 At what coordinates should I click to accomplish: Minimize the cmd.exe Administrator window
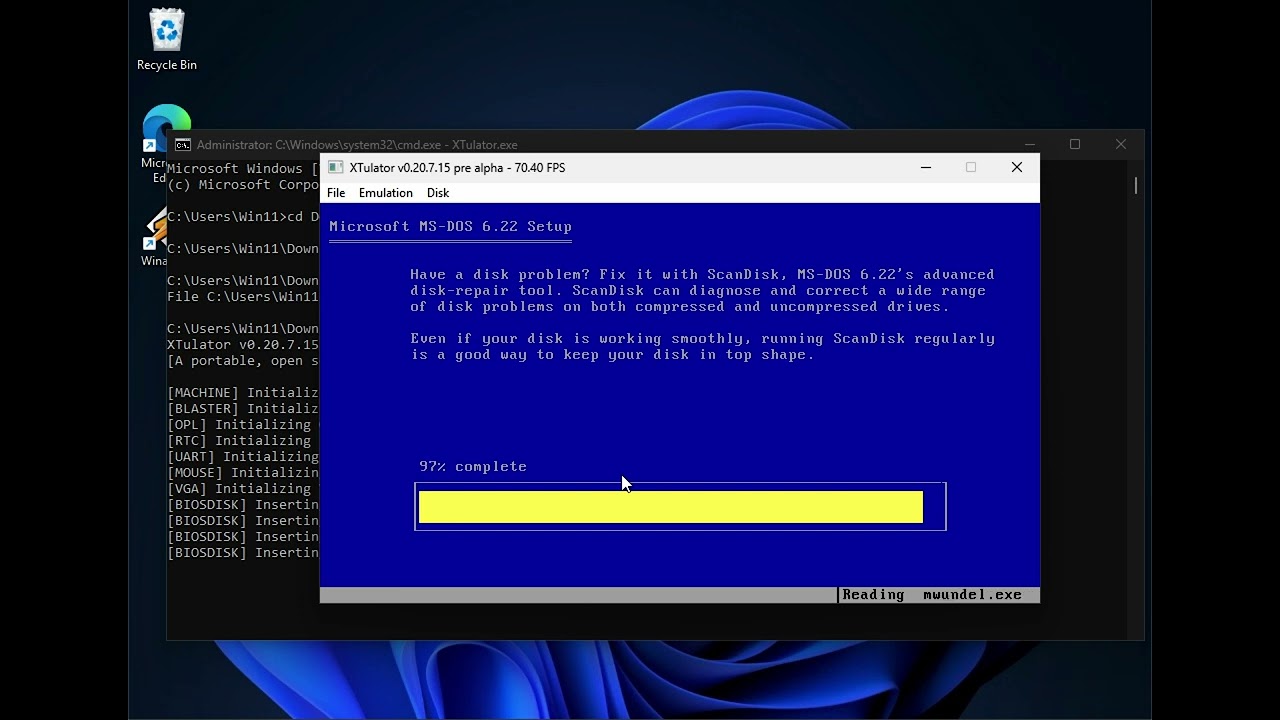1030,145
